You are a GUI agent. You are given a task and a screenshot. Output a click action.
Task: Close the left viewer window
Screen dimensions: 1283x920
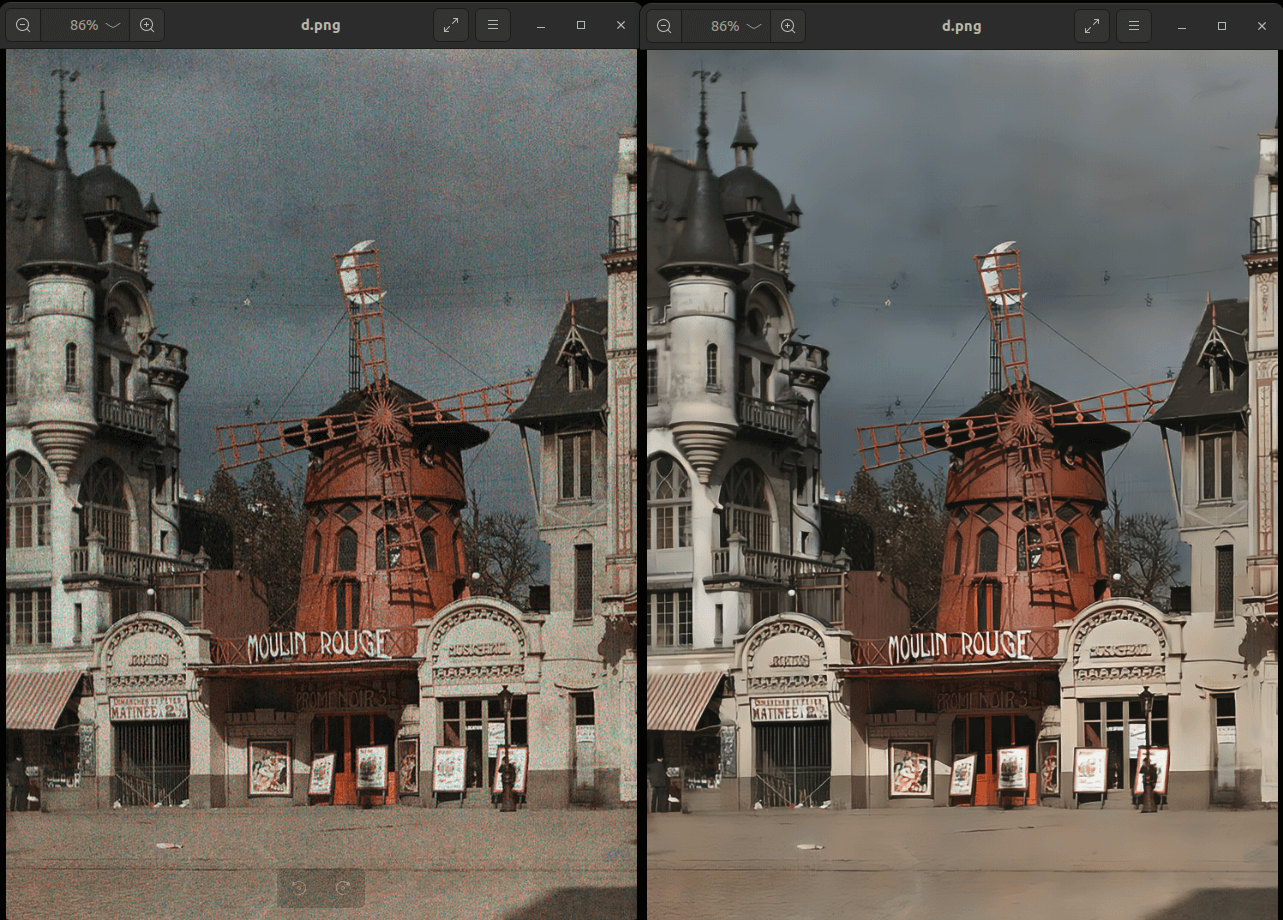(621, 25)
